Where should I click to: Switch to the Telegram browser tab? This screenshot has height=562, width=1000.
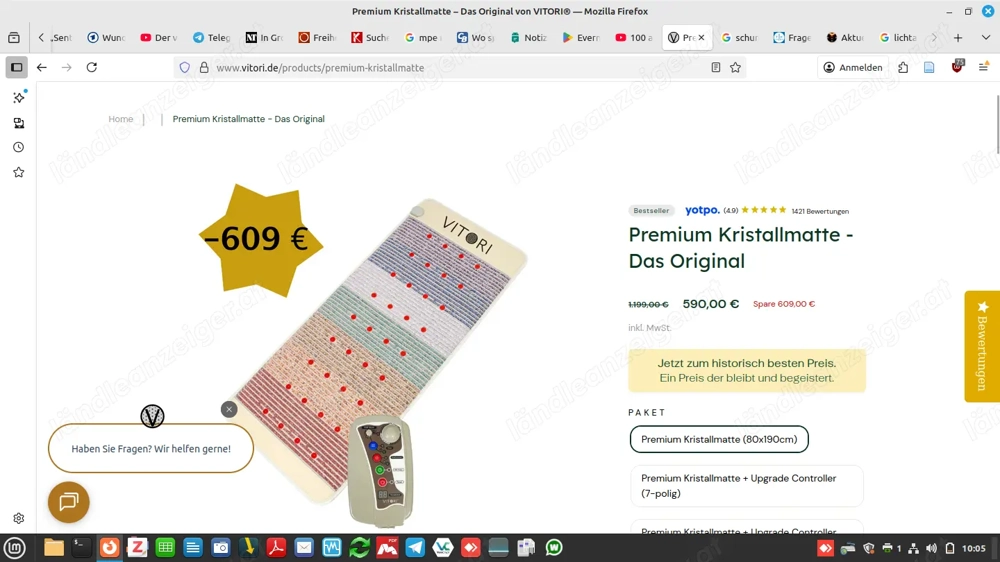point(211,38)
